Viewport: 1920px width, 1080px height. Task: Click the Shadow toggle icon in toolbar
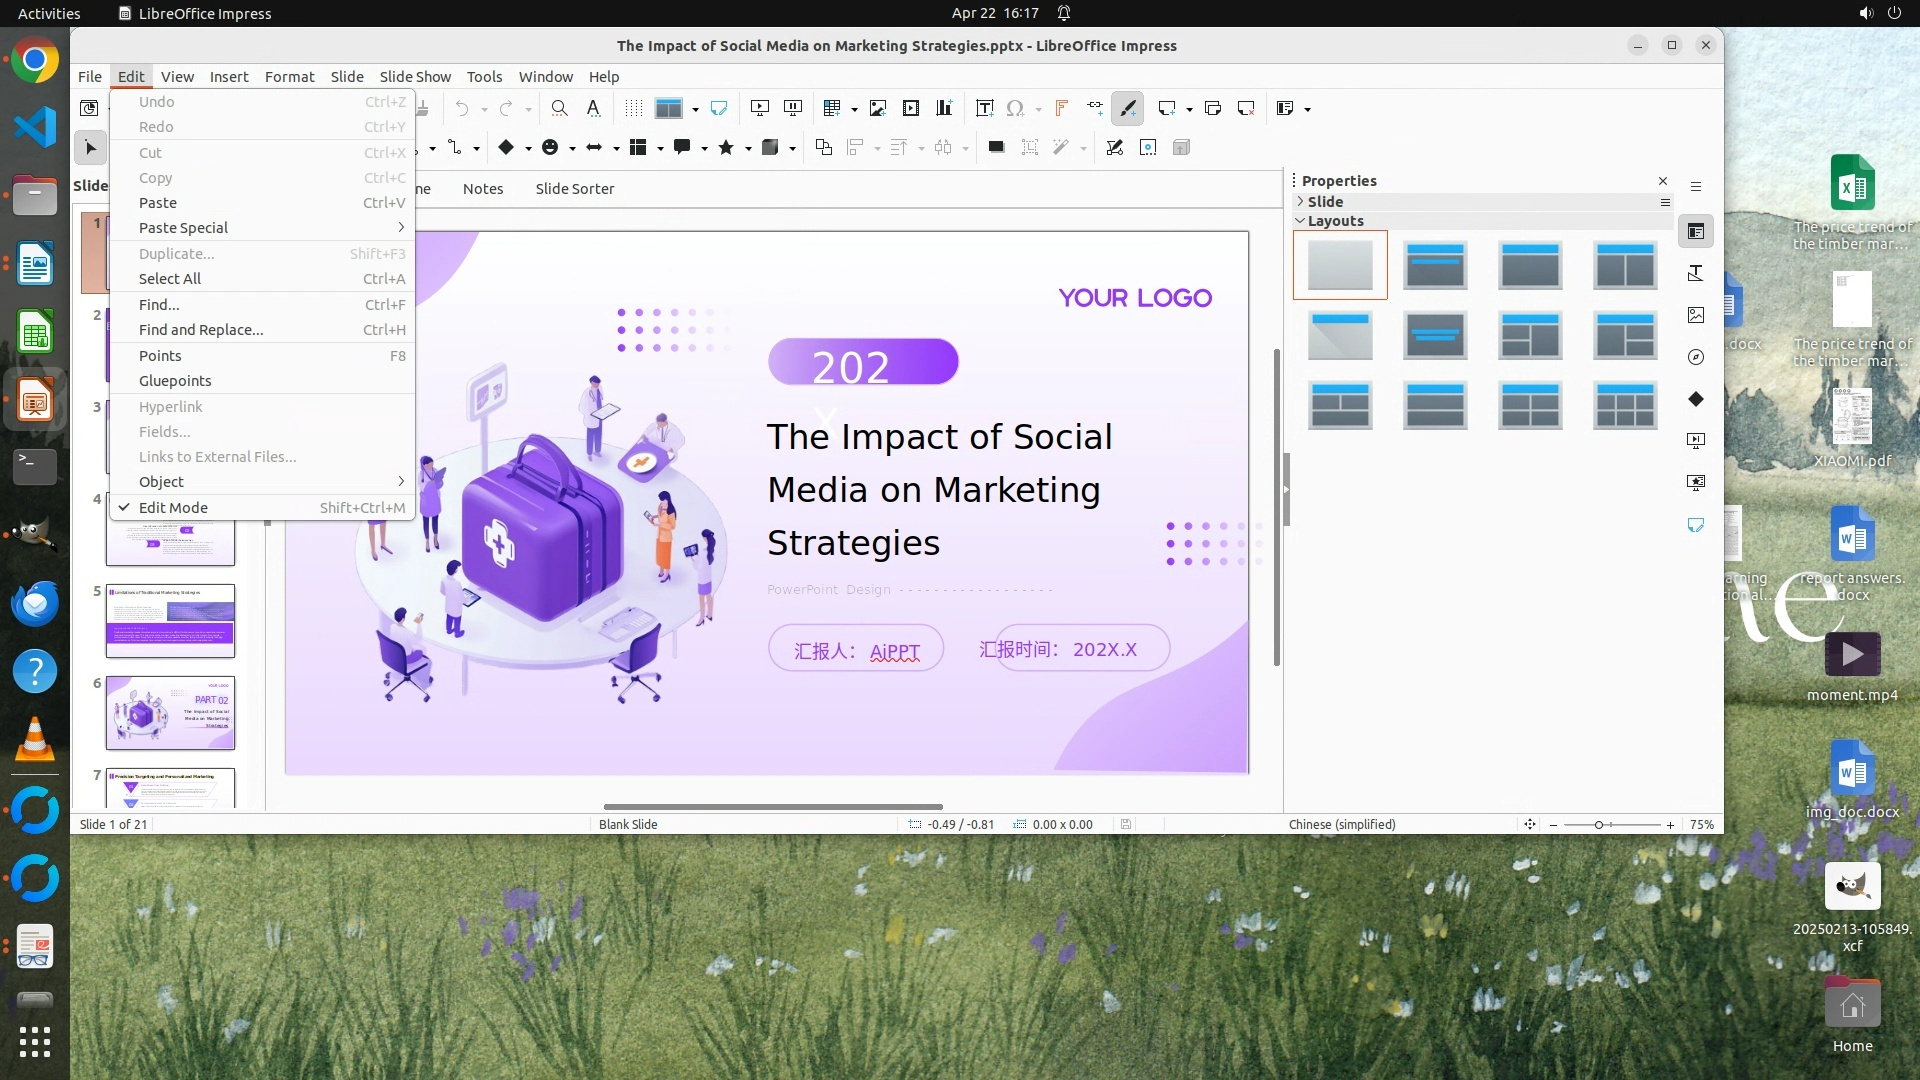pyautogui.click(x=996, y=147)
